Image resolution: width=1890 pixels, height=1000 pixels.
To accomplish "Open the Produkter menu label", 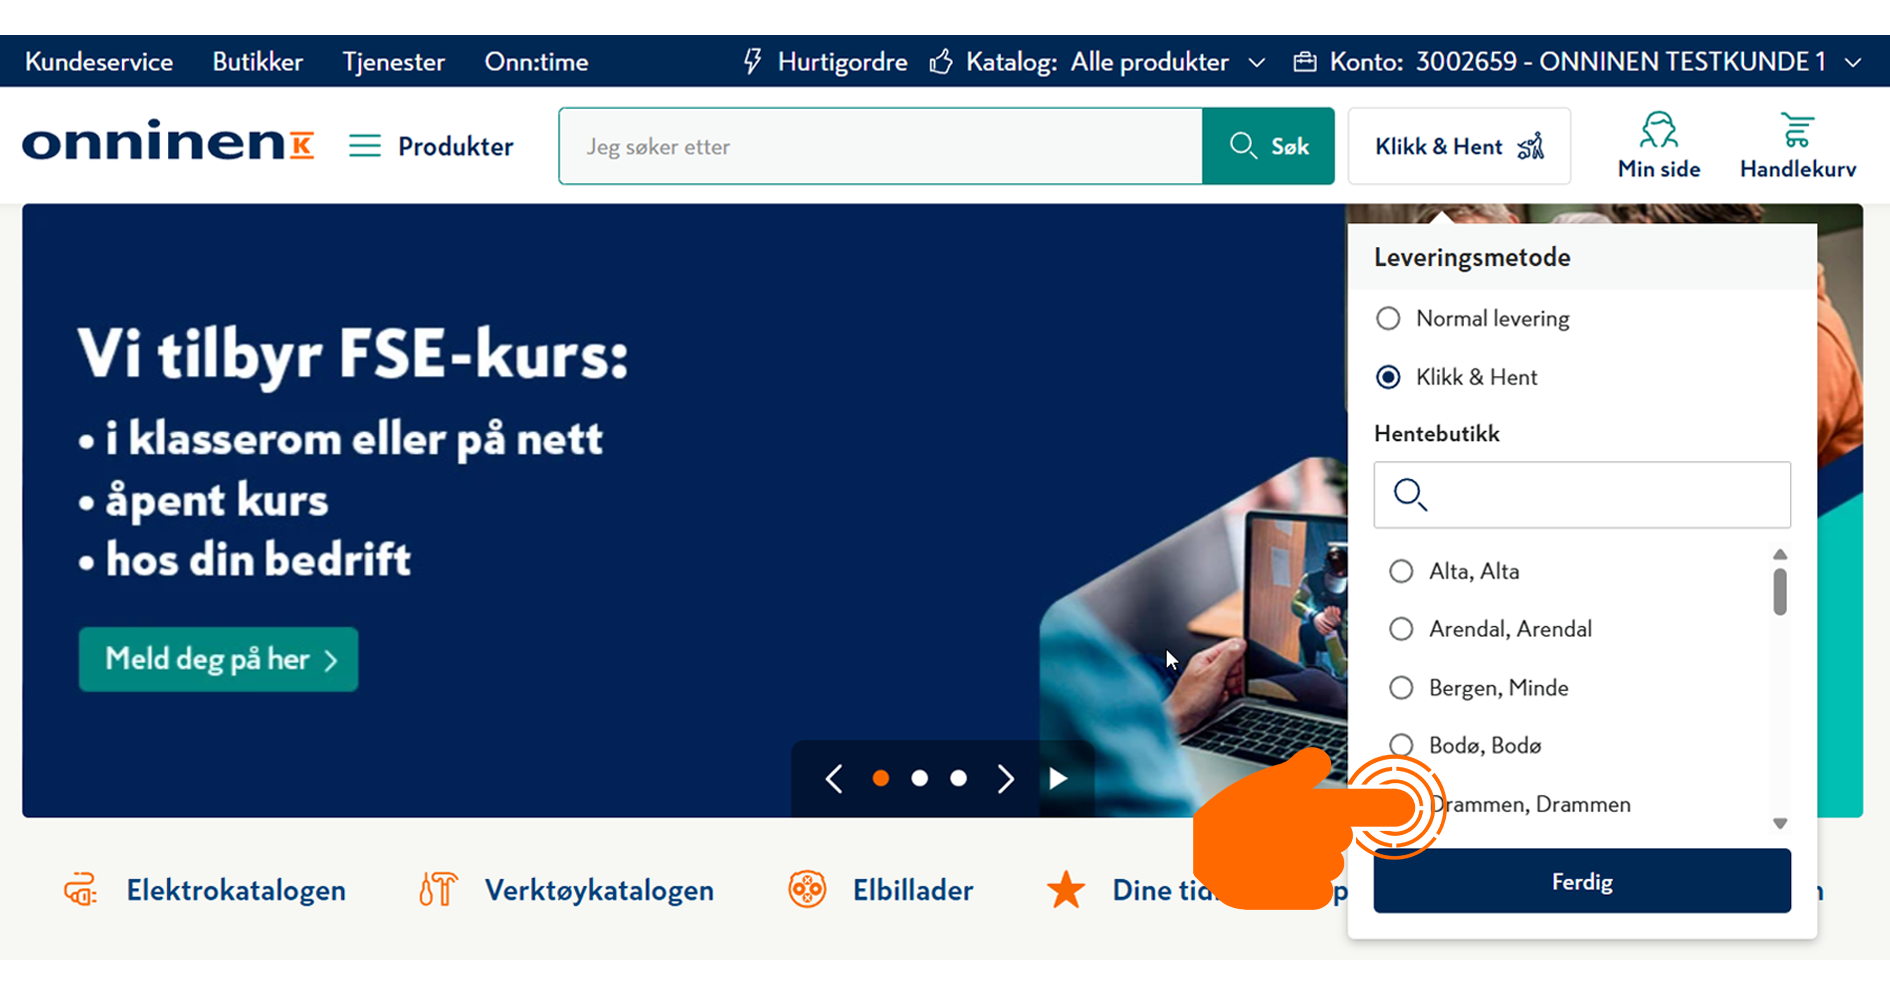I will point(455,146).
